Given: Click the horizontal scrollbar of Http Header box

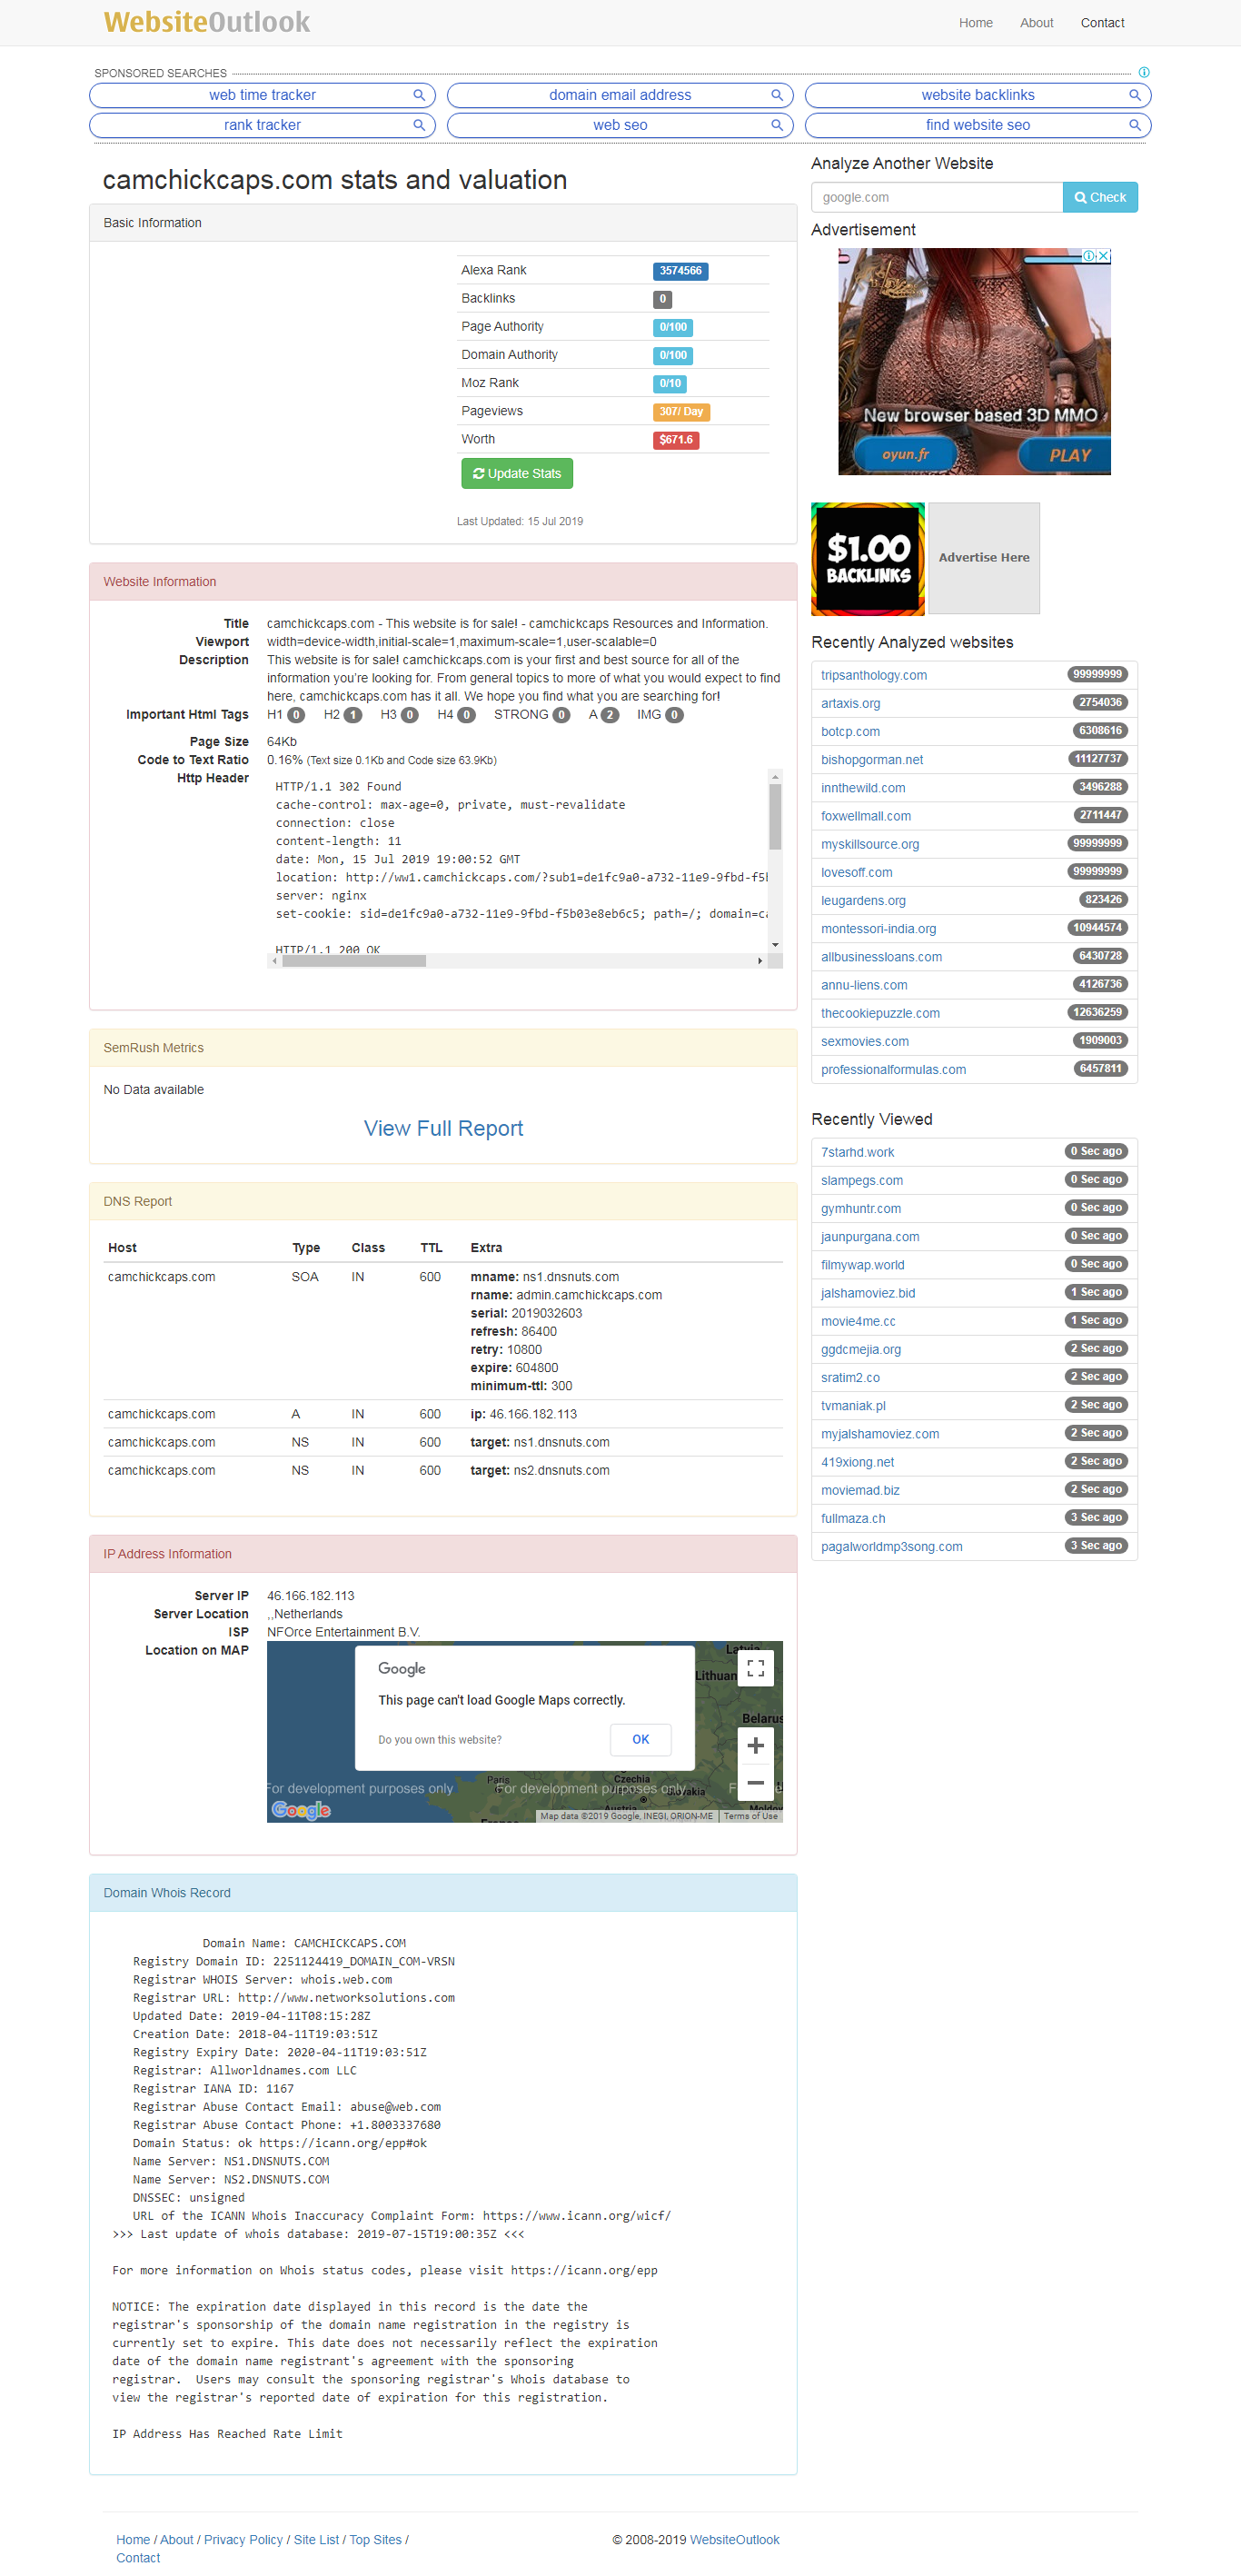Looking at the screenshot, I should [354, 961].
